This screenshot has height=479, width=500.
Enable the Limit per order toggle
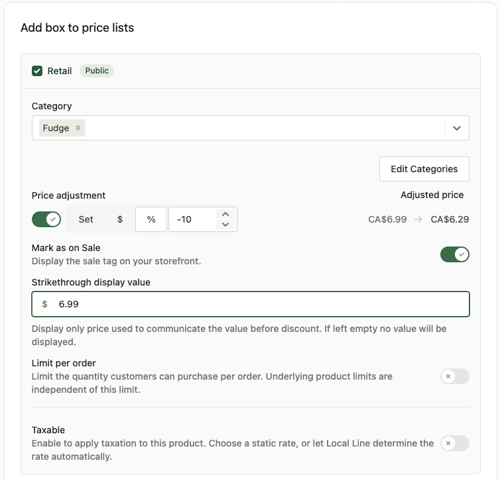pyautogui.click(x=455, y=376)
